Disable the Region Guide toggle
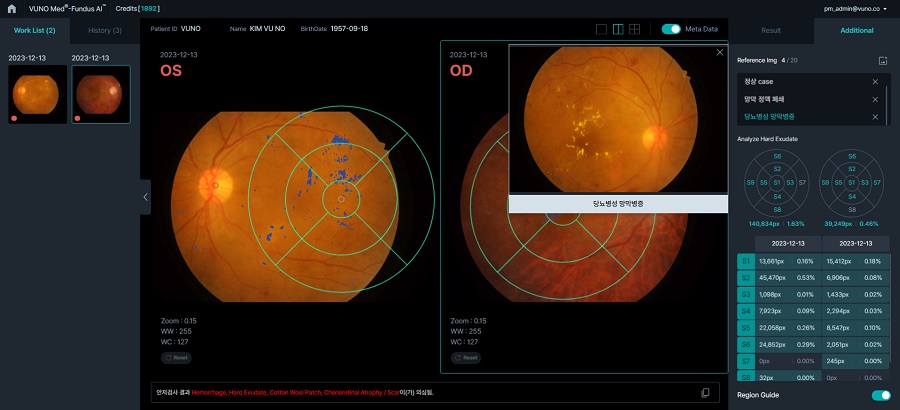The width and height of the screenshot is (900, 410). coord(880,395)
